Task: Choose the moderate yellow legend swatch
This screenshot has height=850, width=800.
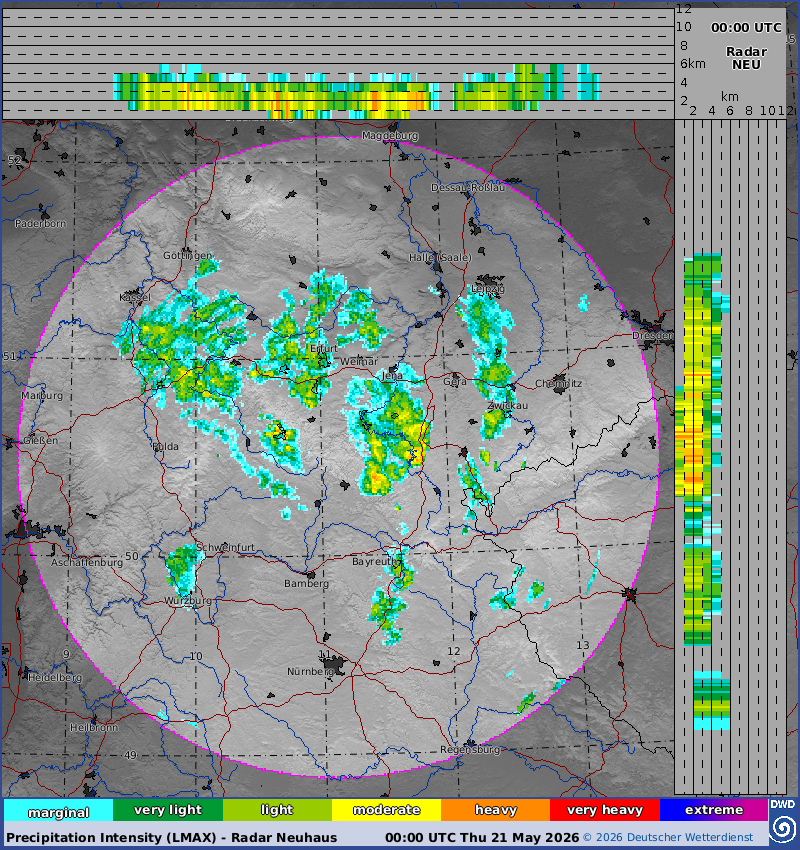Action: [x=386, y=810]
